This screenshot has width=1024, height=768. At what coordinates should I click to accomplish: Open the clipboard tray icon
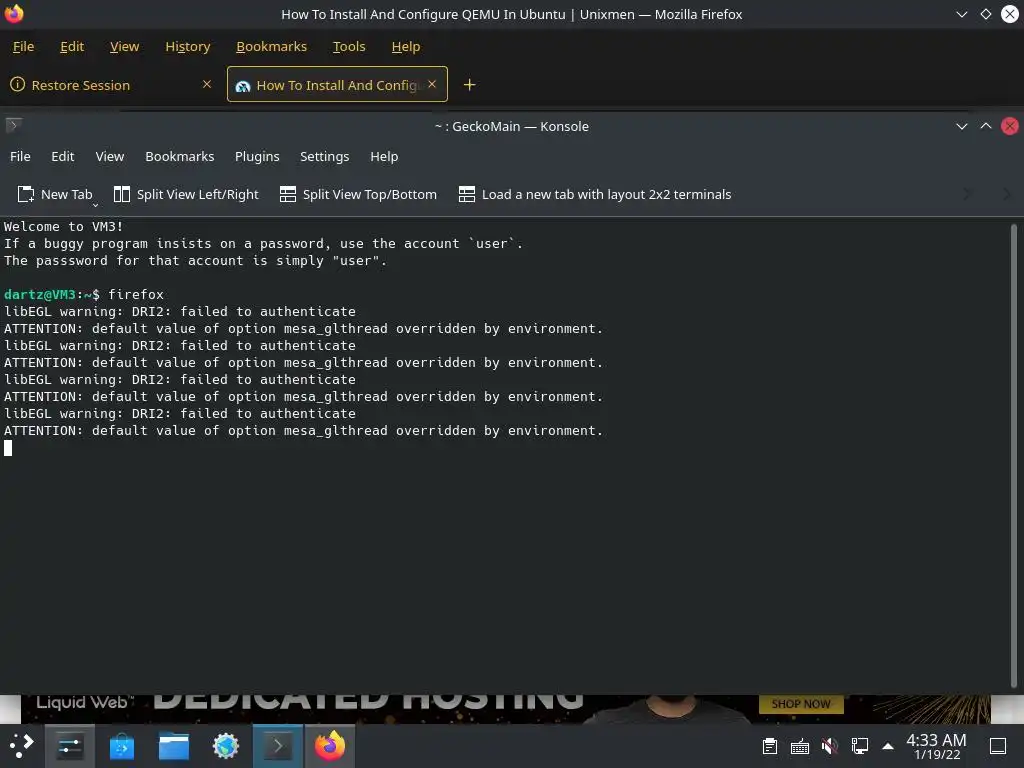point(770,746)
